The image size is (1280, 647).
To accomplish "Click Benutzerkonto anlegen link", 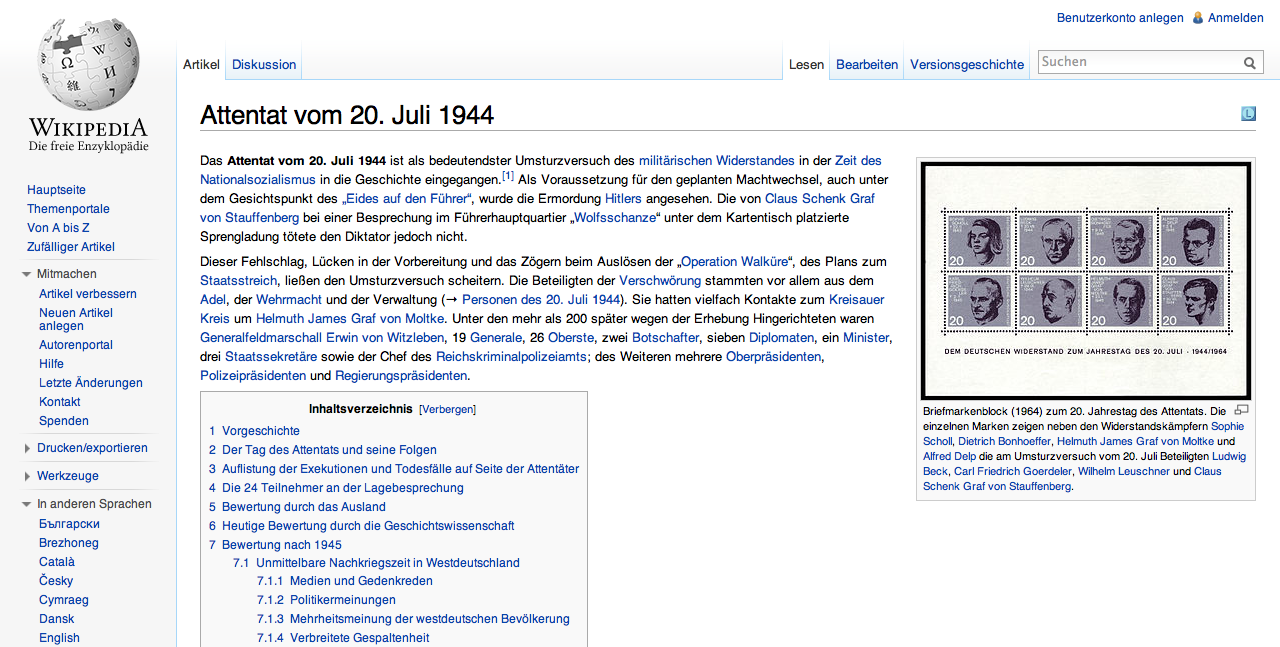I will (1120, 18).
